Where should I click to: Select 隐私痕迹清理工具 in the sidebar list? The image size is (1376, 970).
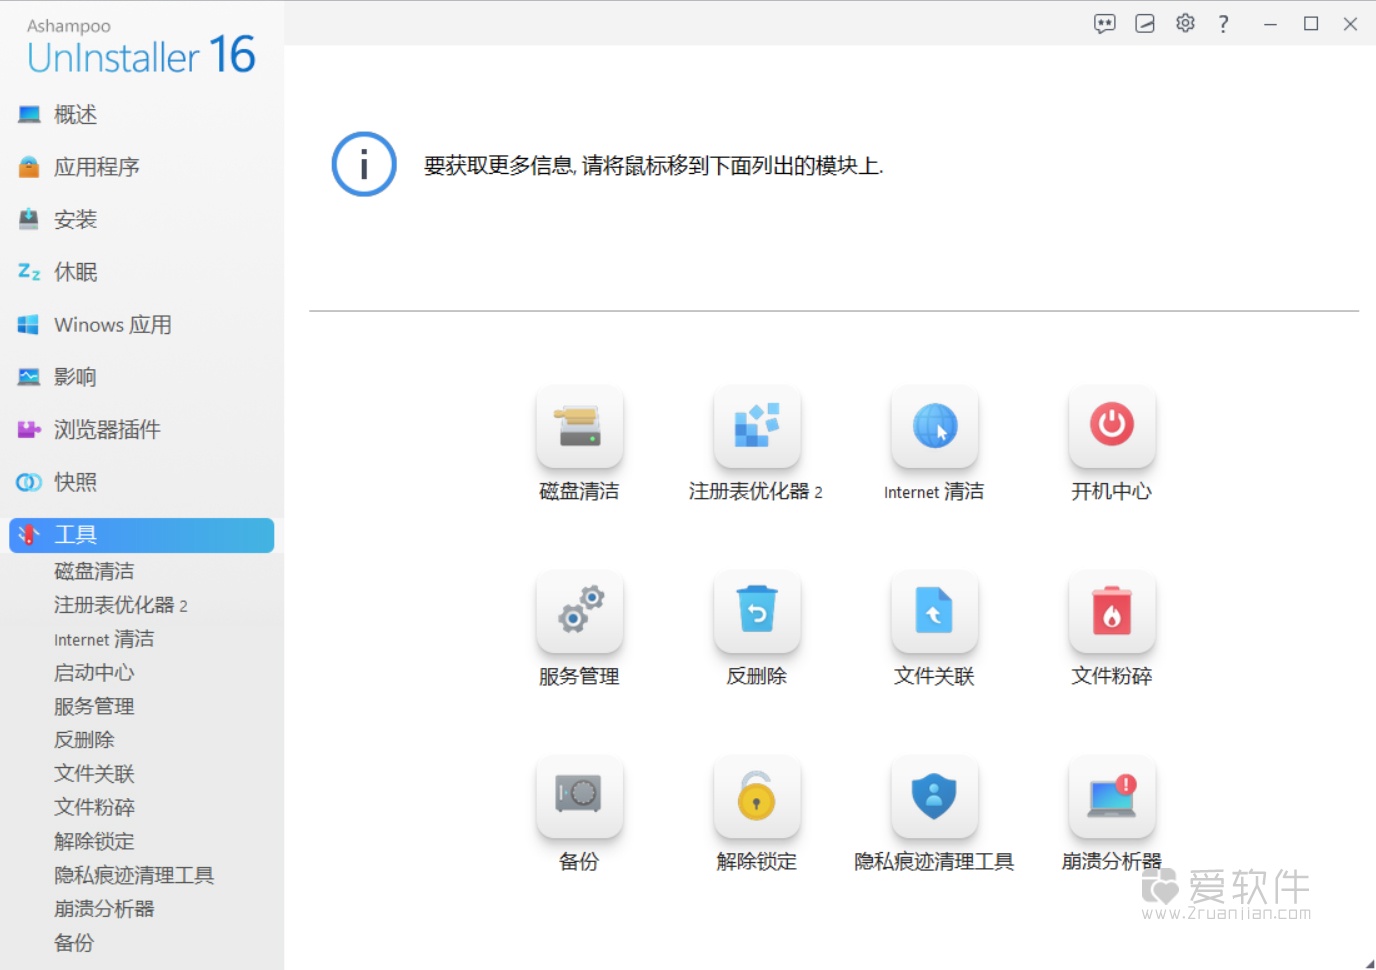(134, 874)
